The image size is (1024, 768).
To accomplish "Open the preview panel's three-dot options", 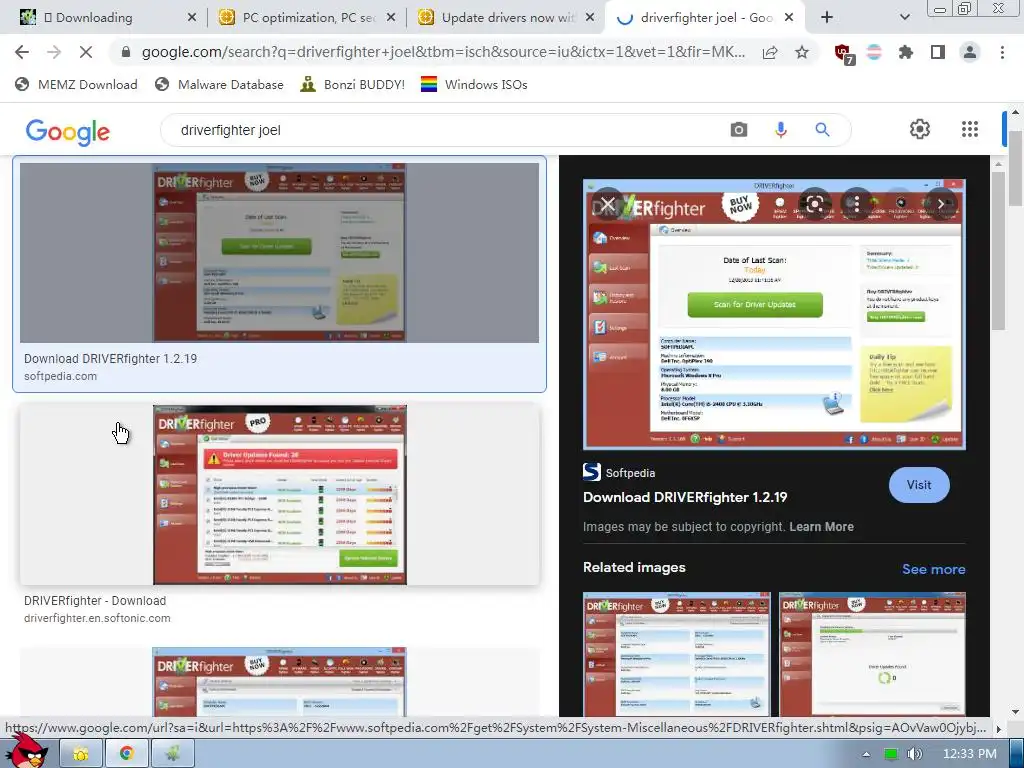I will coord(856,204).
